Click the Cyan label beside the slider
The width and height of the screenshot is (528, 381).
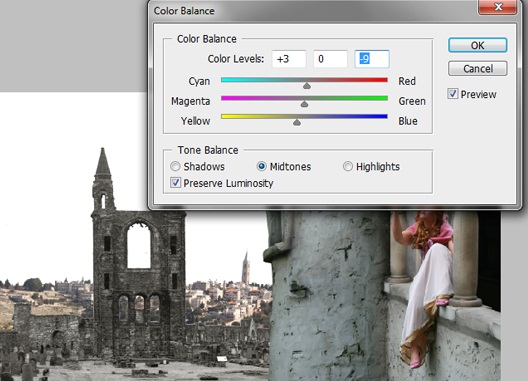(x=199, y=81)
